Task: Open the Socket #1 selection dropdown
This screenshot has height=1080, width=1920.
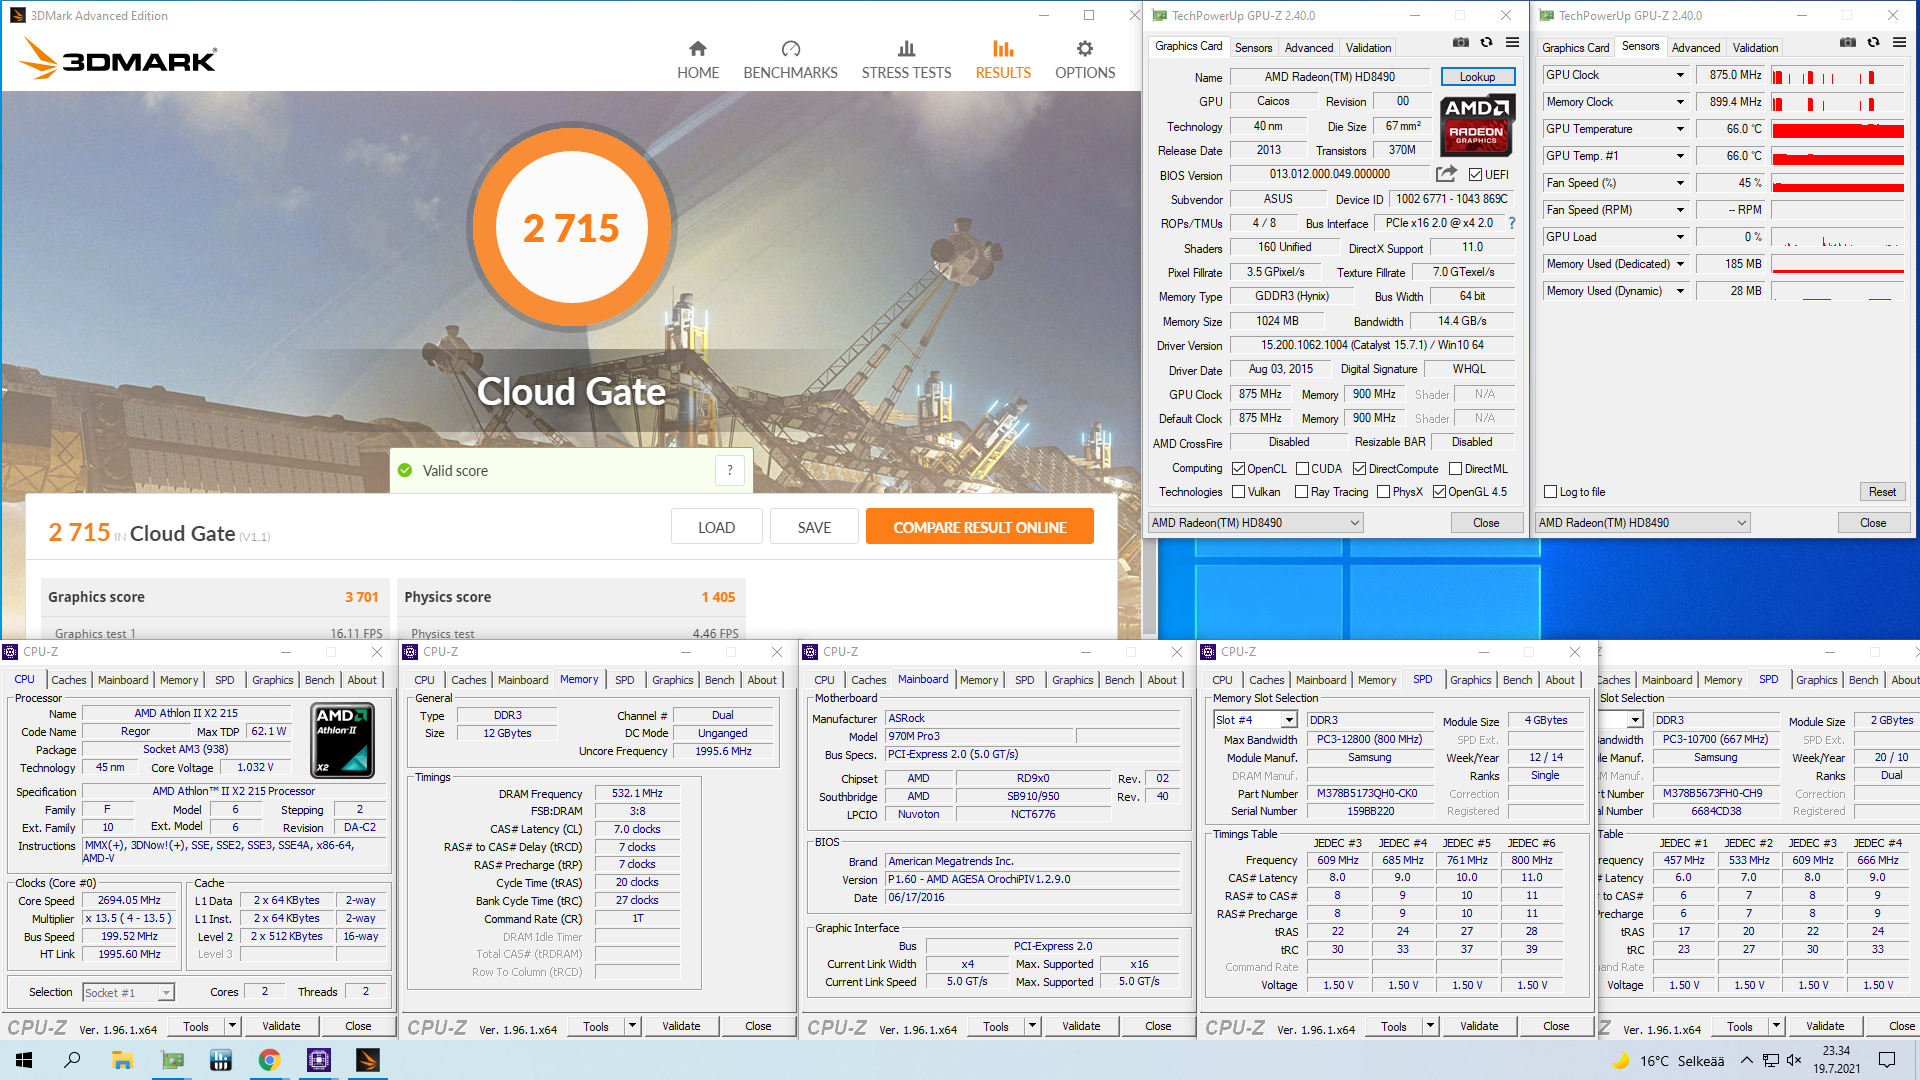Action: 166,993
